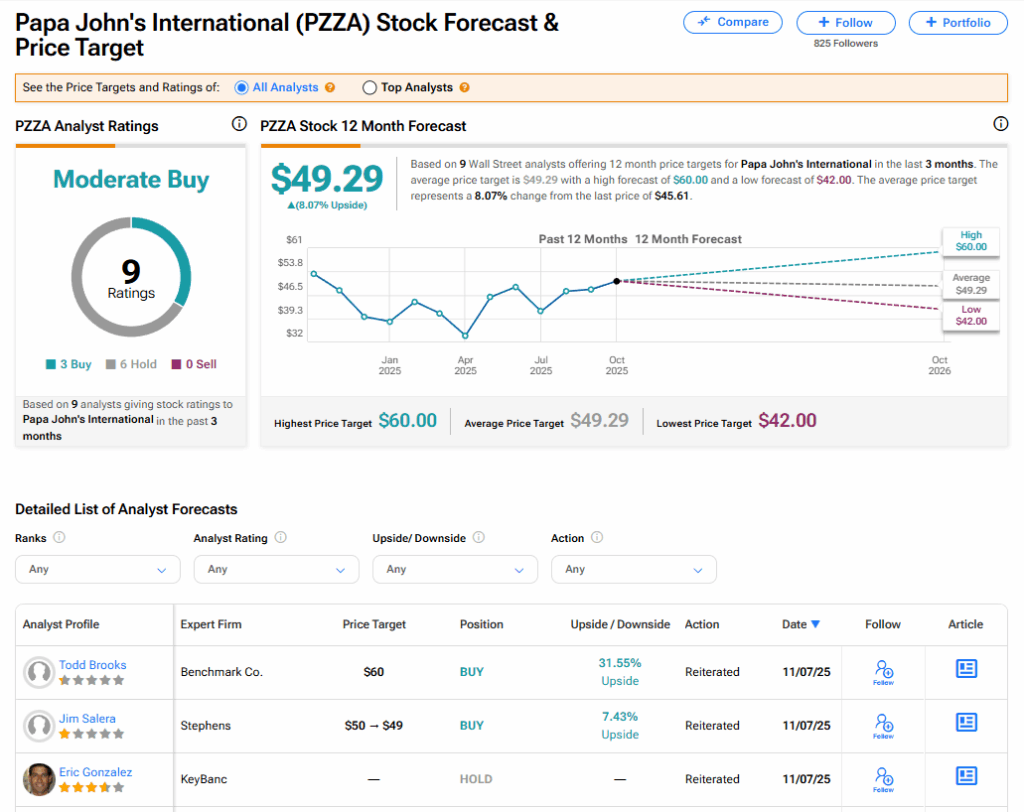Open article icon for Todd Brooks row
Screen dimensions: 1024x812
tap(966, 670)
